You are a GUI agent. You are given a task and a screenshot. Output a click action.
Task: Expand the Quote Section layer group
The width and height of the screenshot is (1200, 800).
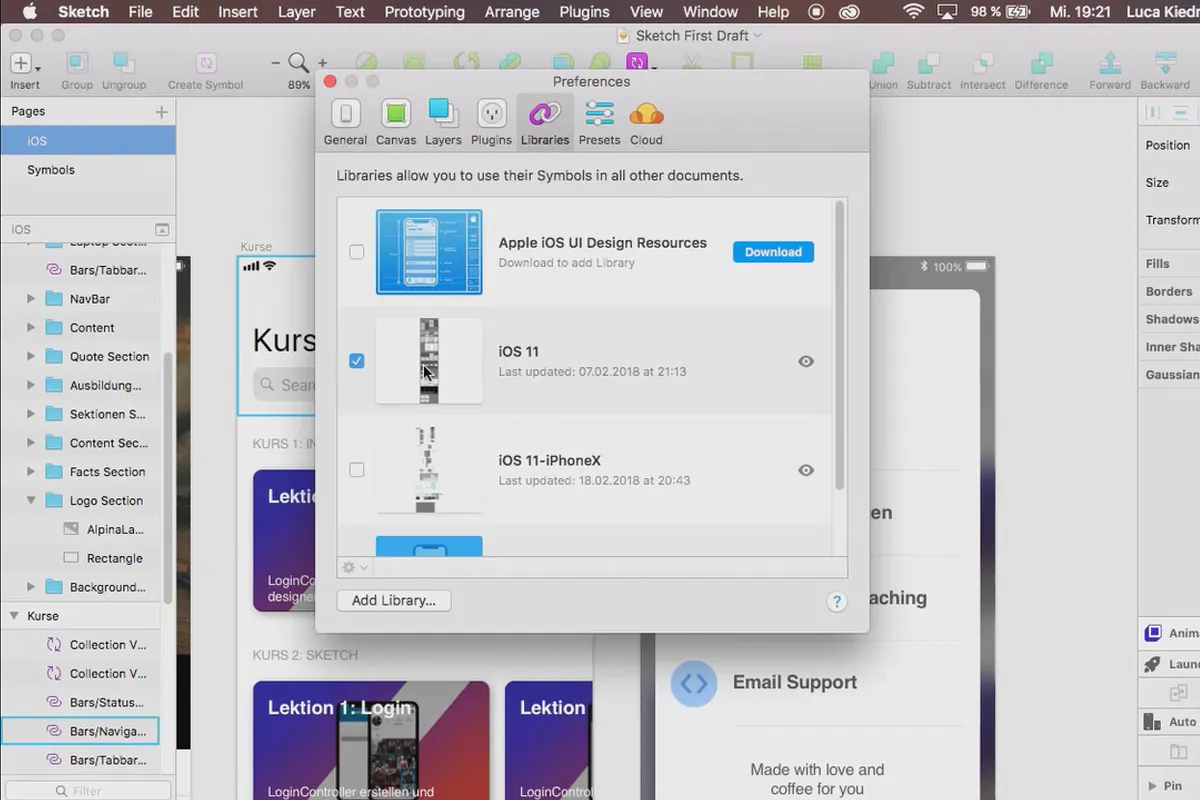[31, 357]
